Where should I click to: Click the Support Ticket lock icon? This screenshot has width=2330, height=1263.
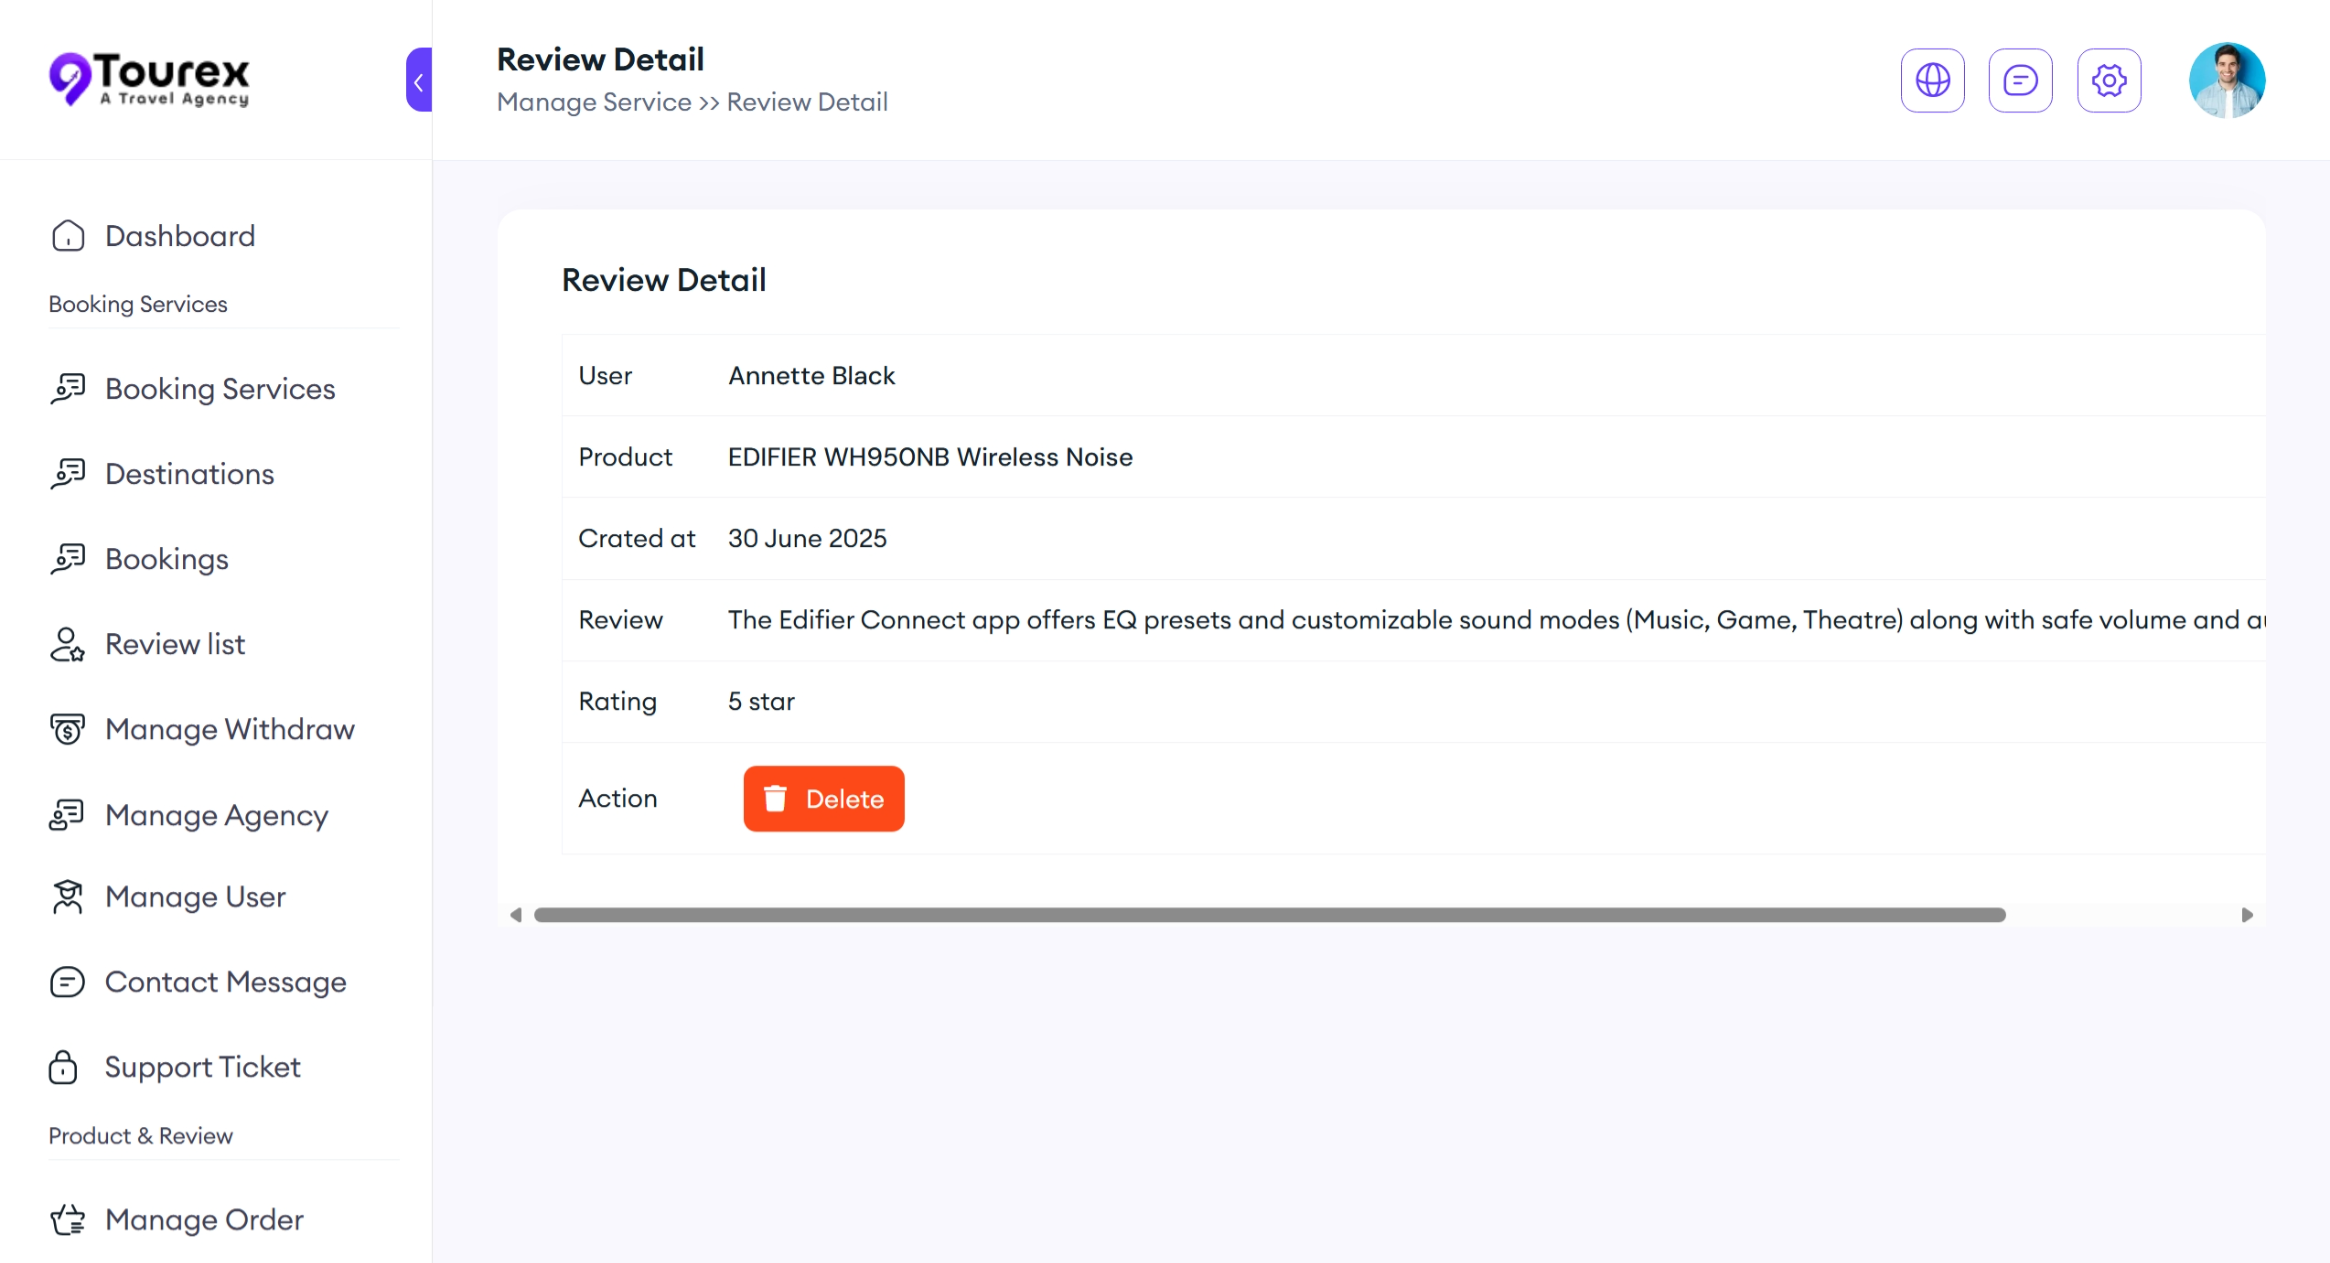(64, 1067)
